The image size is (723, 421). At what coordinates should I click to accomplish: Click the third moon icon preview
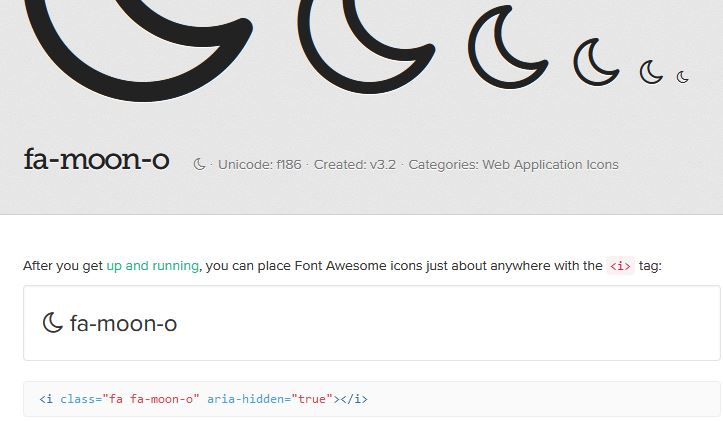click(508, 47)
